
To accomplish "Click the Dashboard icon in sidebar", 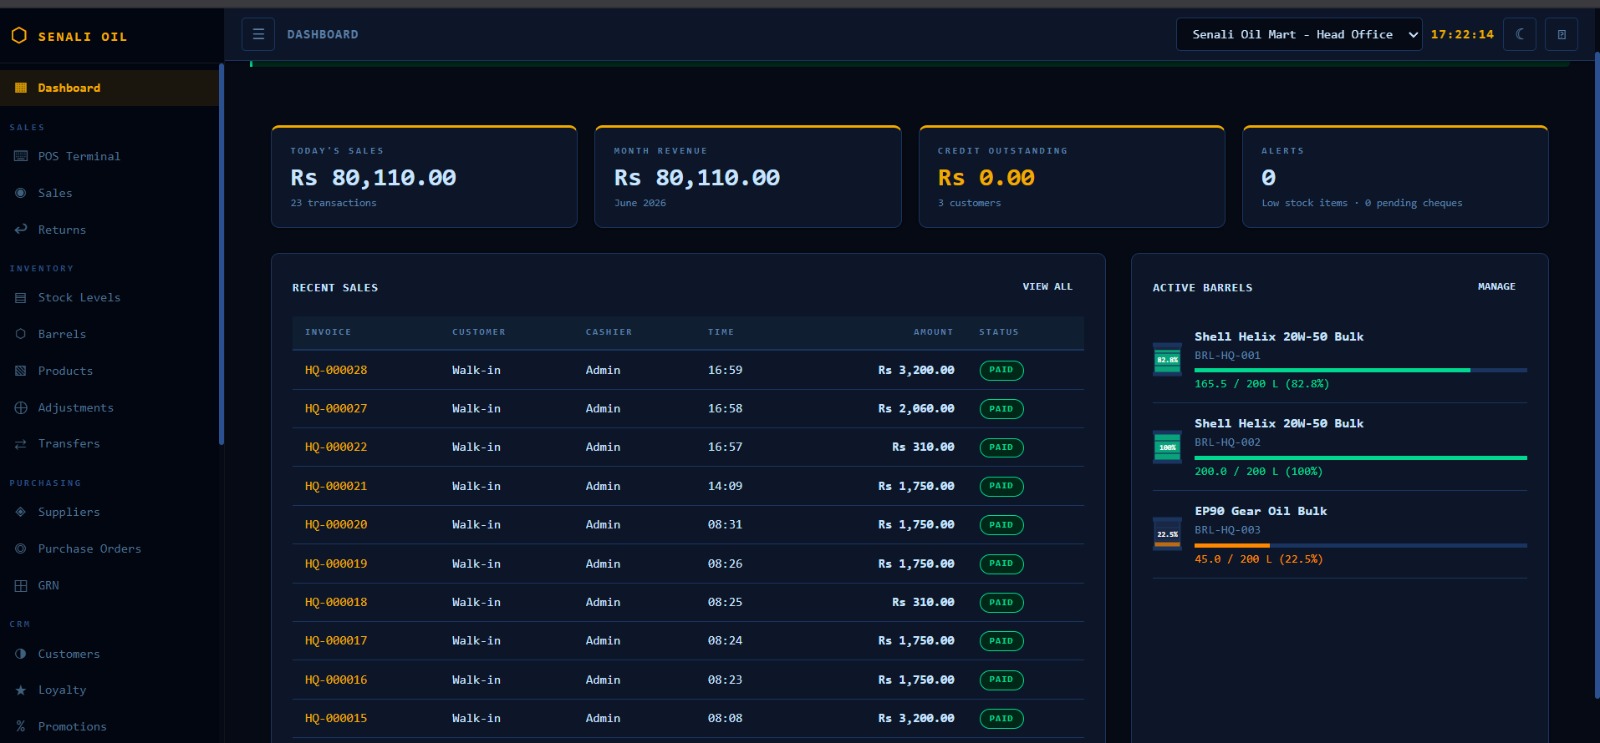I will click(21, 88).
